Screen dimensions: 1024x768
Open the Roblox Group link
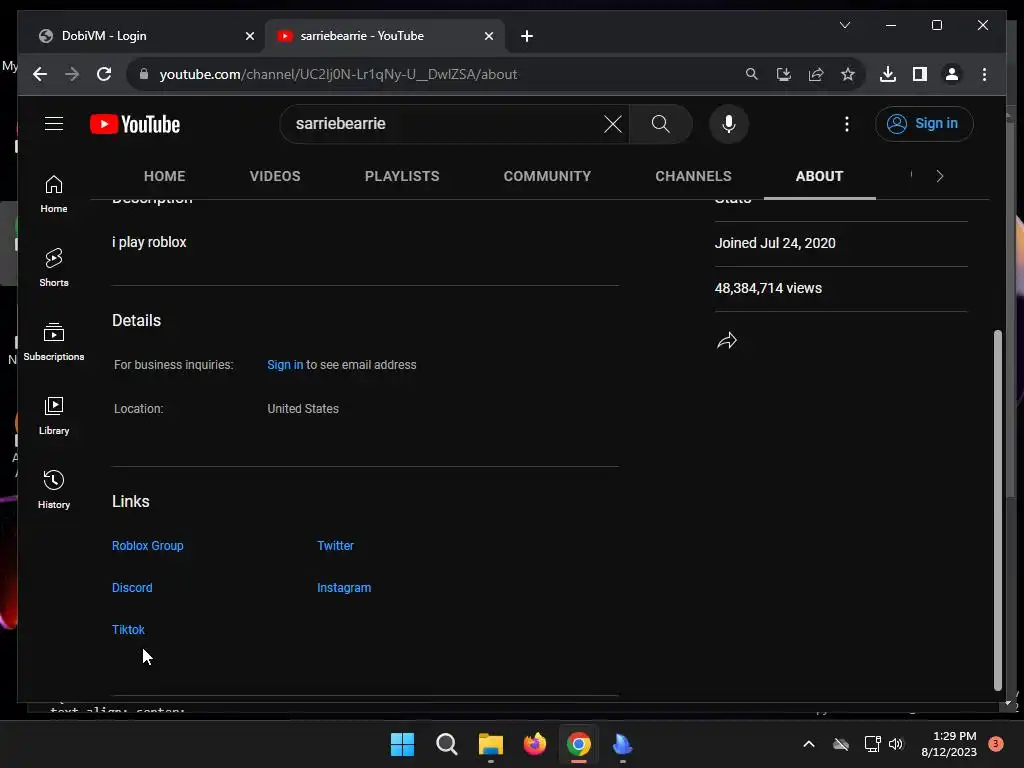[x=148, y=545]
